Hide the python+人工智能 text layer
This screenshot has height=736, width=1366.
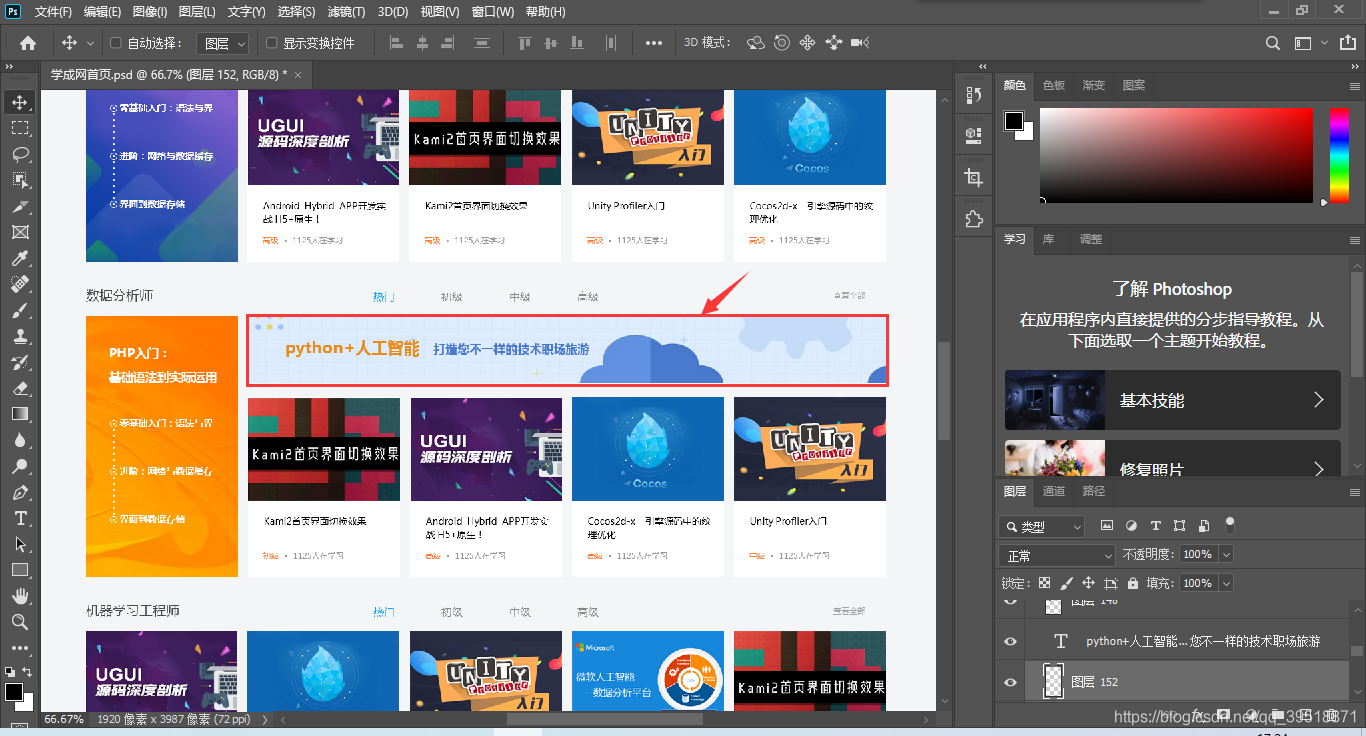point(1010,641)
